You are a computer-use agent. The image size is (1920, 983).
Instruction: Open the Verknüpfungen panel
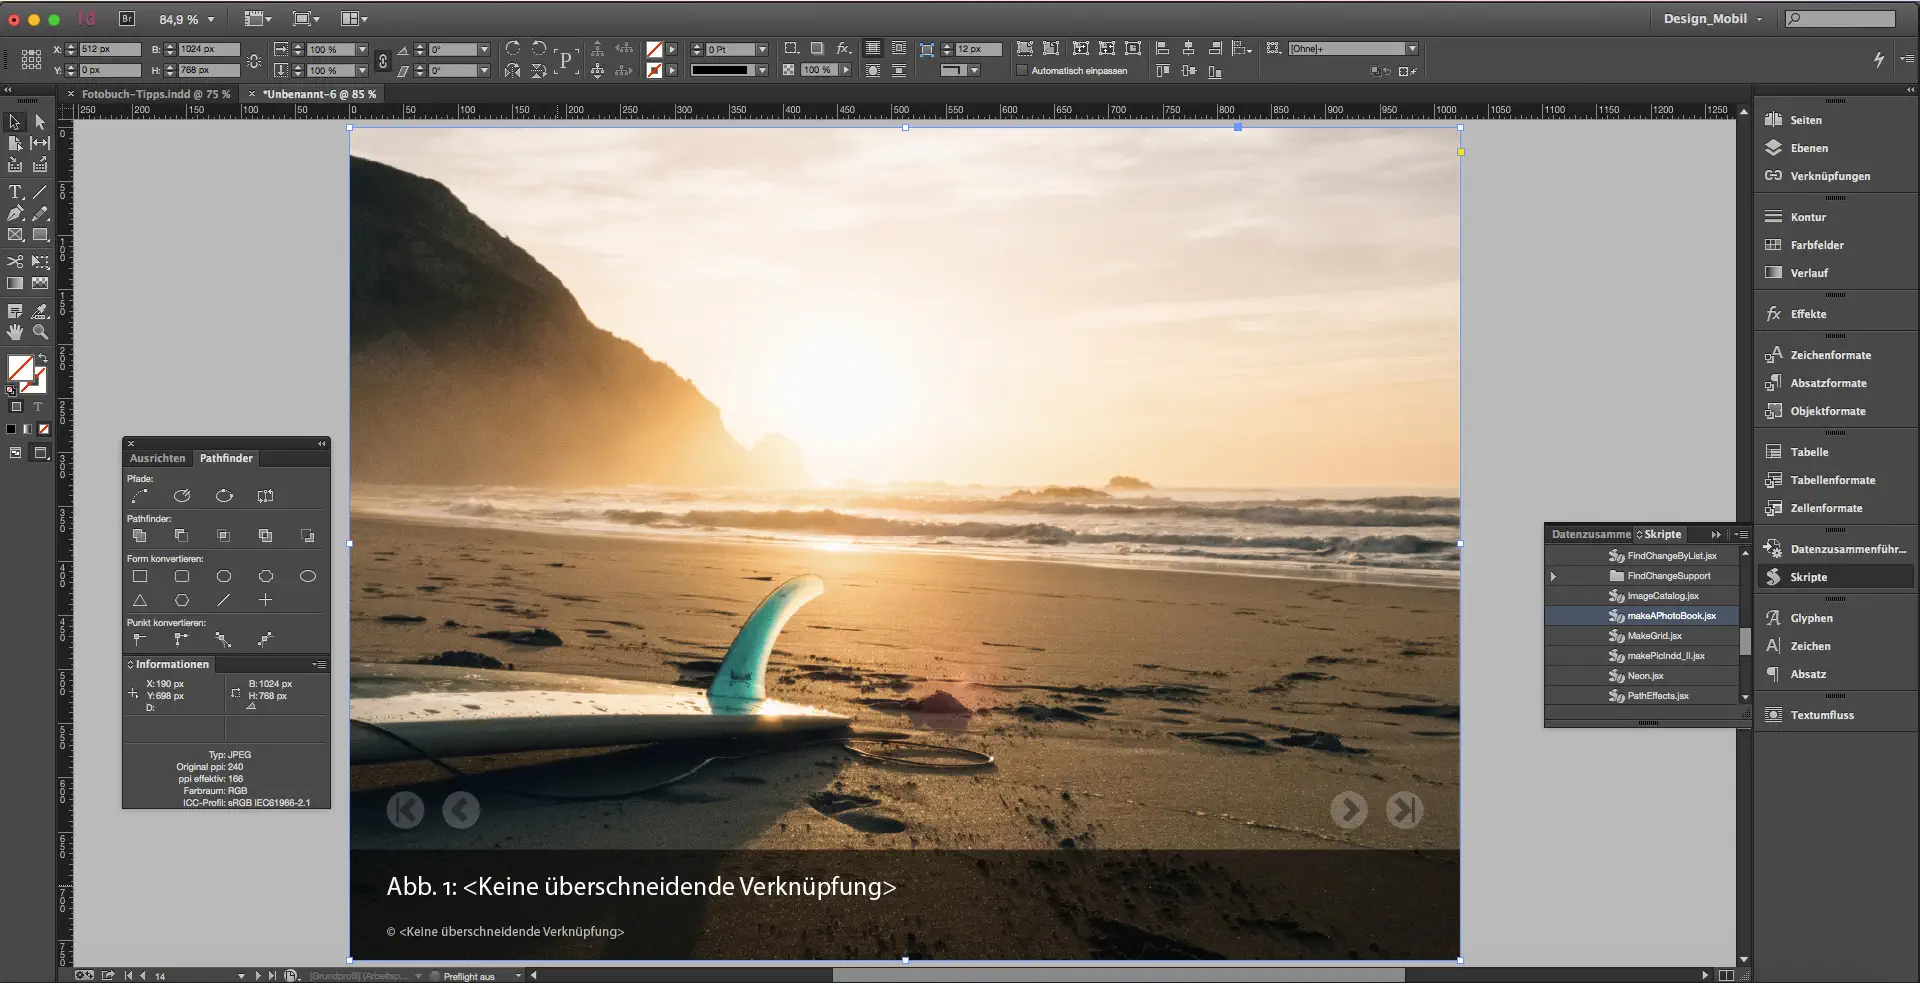pyautogui.click(x=1829, y=176)
